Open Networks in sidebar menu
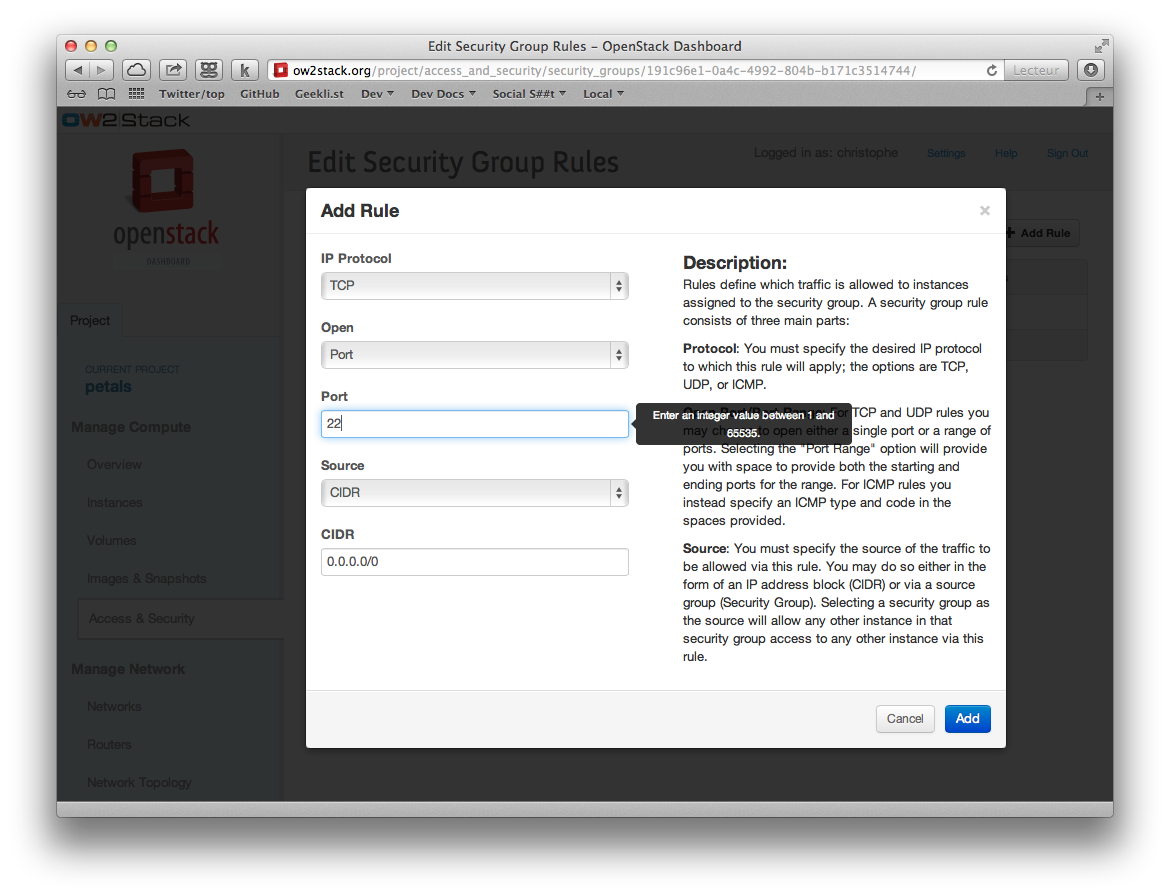The image size is (1170, 896). pos(114,707)
